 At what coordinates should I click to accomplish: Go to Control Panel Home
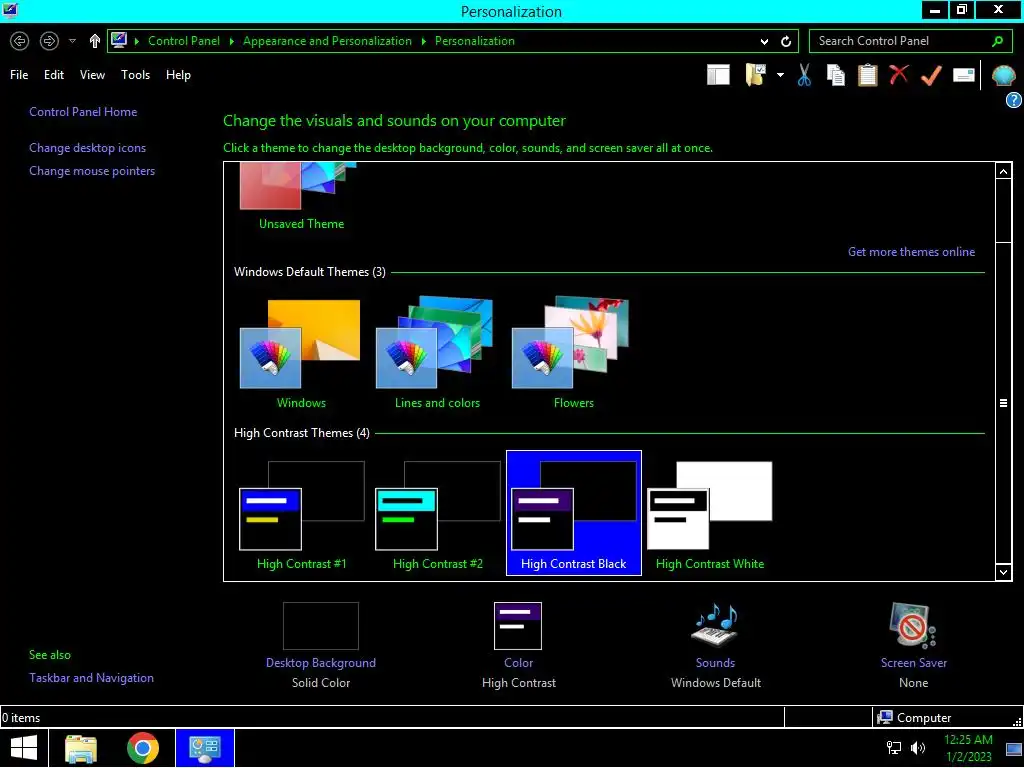coord(83,112)
